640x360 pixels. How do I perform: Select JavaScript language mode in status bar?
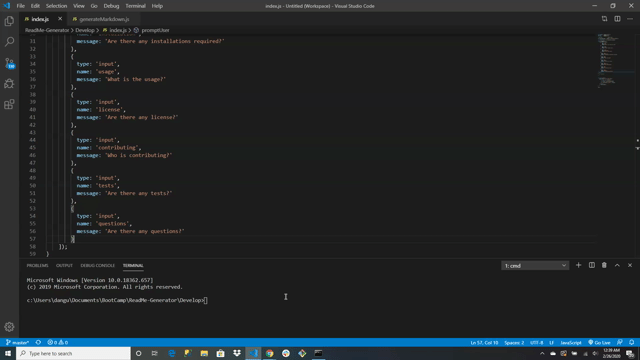click(x=571, y=342)
